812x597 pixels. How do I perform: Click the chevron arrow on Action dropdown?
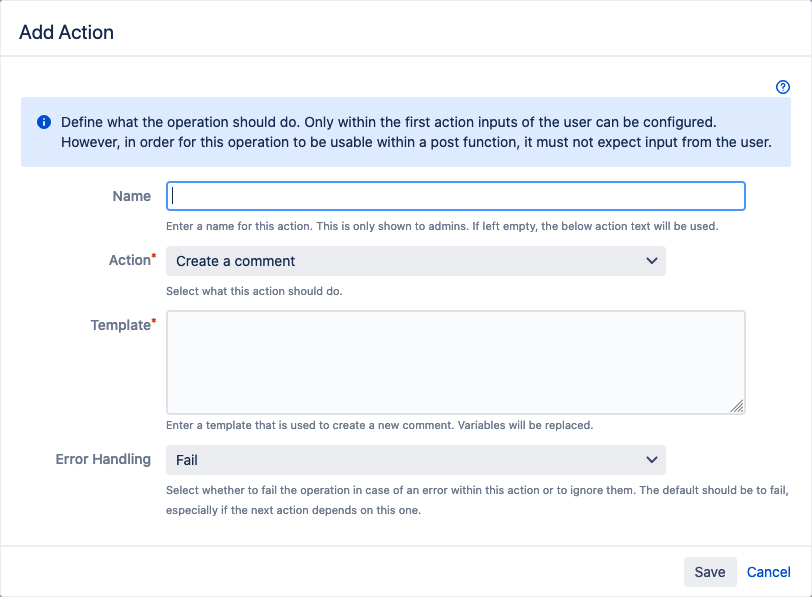pos(652,261)
